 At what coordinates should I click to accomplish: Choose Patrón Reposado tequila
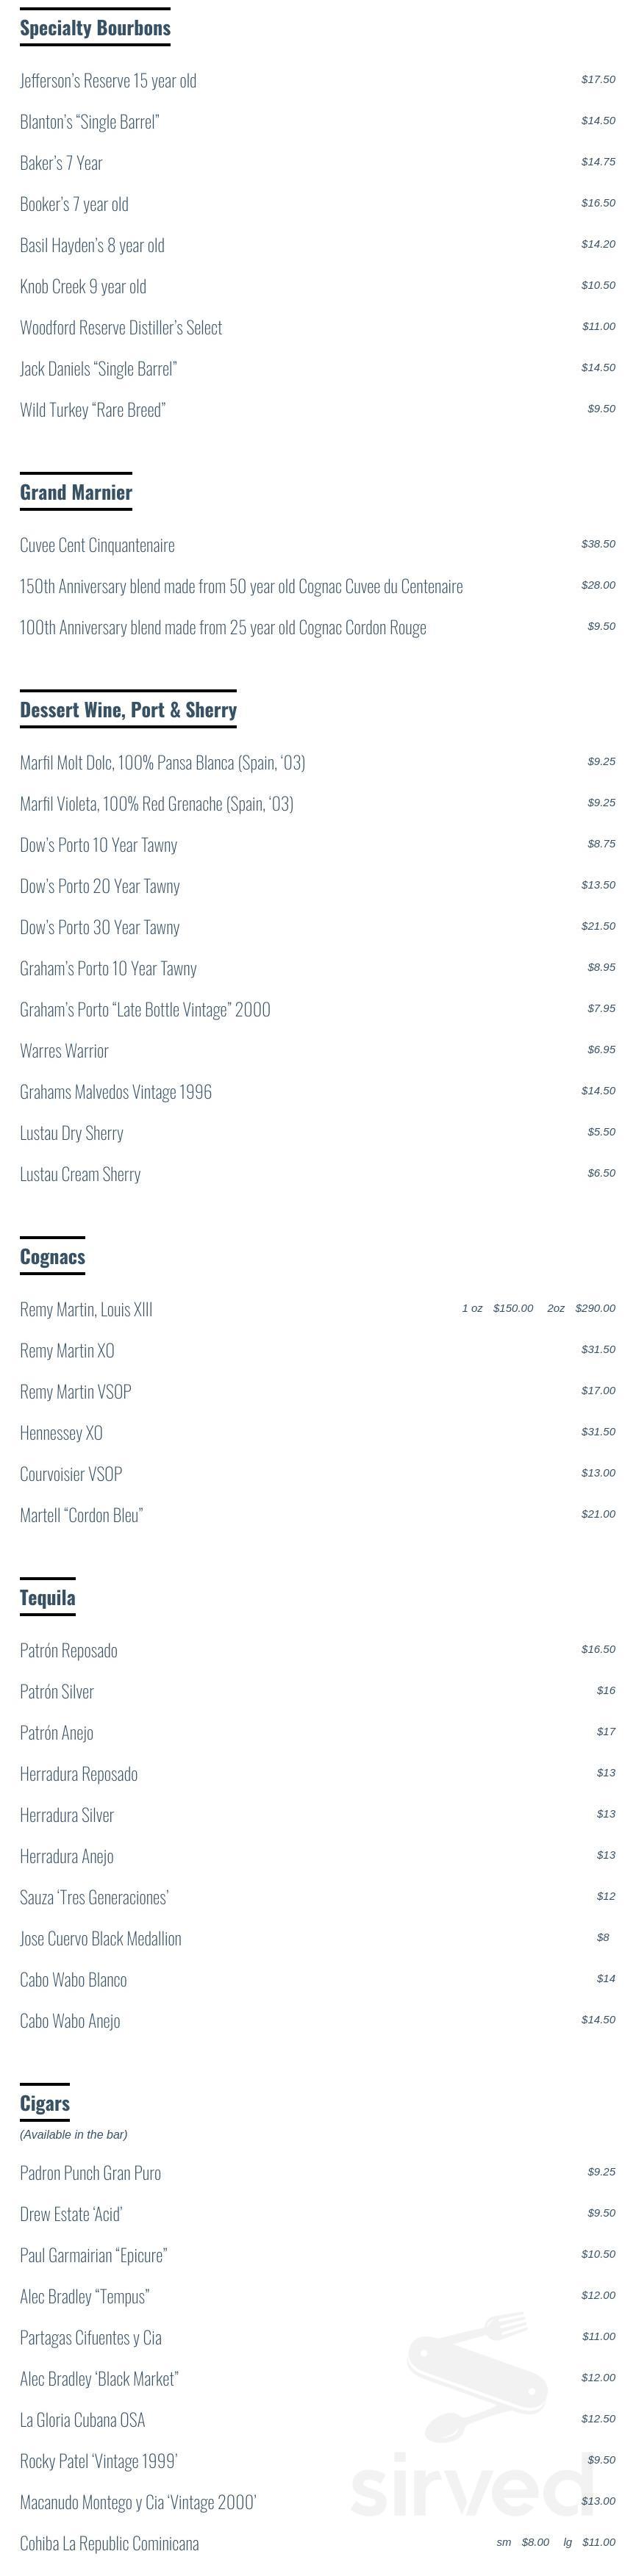[x=69, y=1651]
